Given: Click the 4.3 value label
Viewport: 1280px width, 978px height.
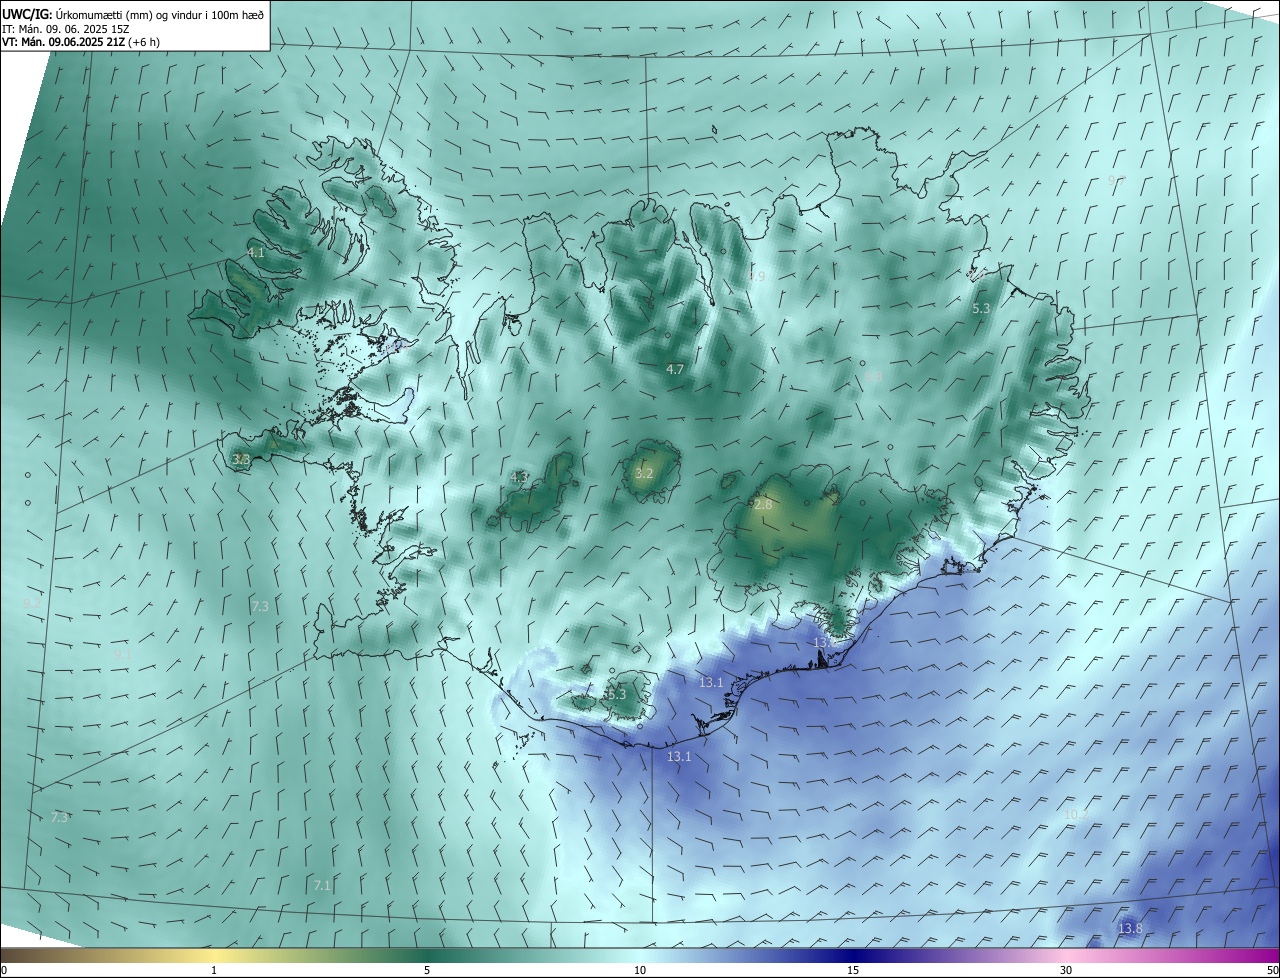Looking at the screenshot, I should [x=519, y=477].
